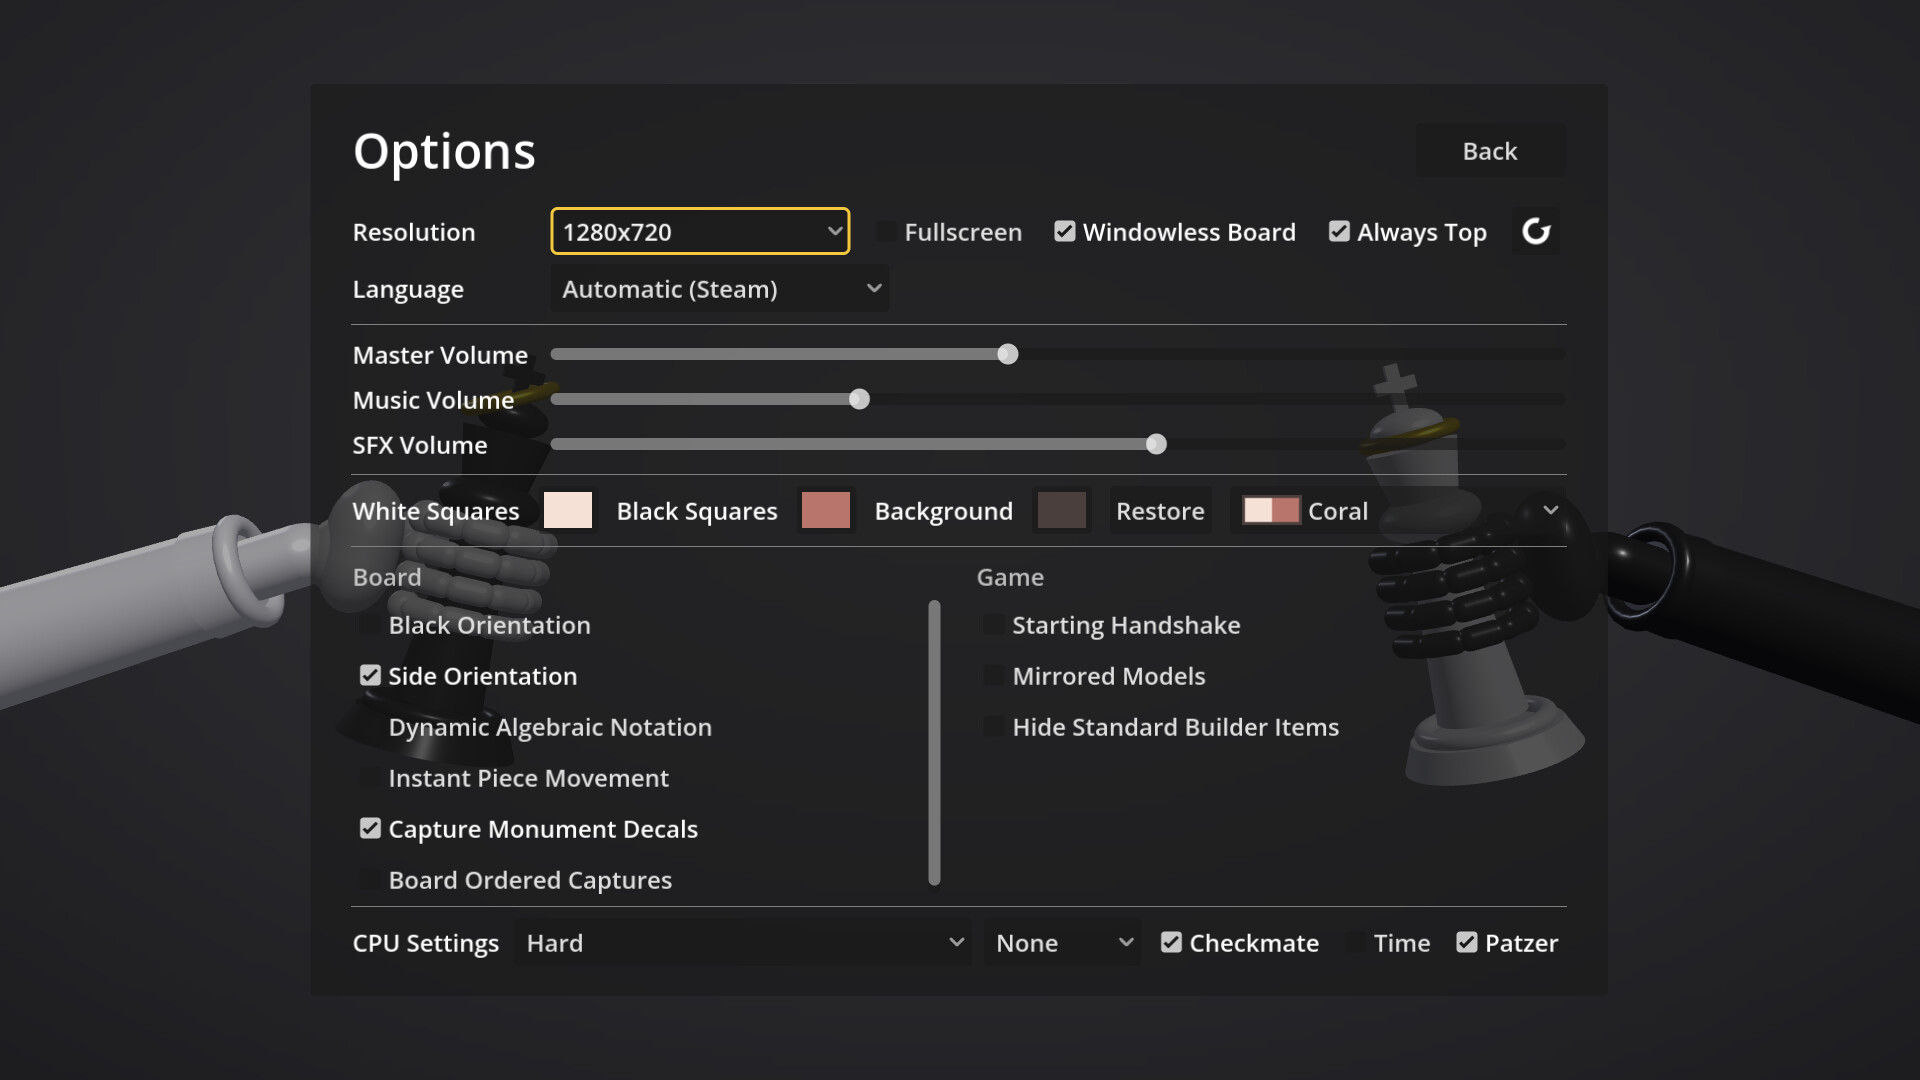
Task: Click the reset display settings icon
Action: [x=1536, y=232]
